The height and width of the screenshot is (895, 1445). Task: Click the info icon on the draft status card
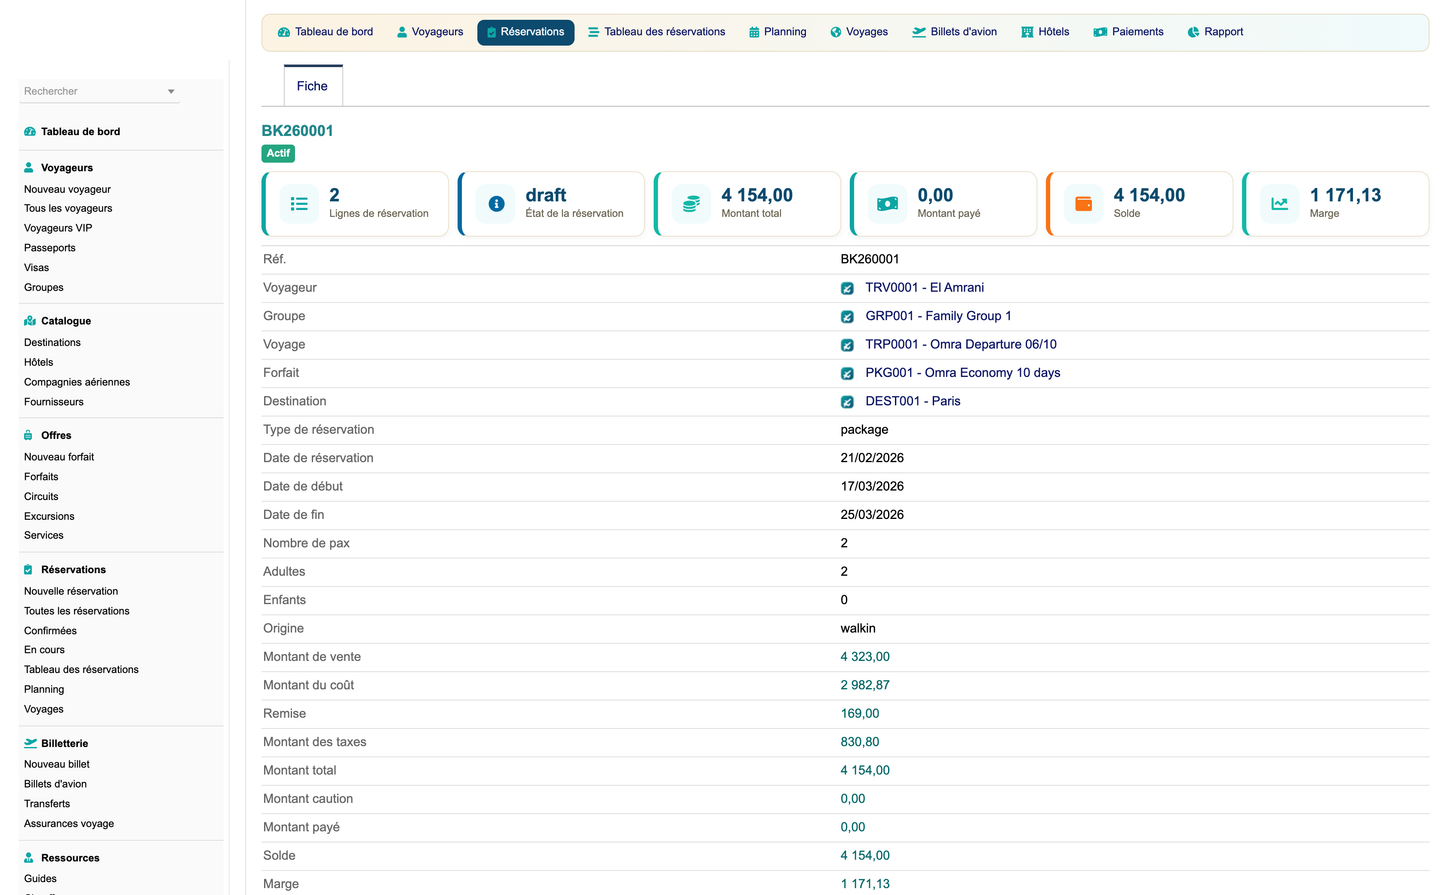click(x=496, y=204)
